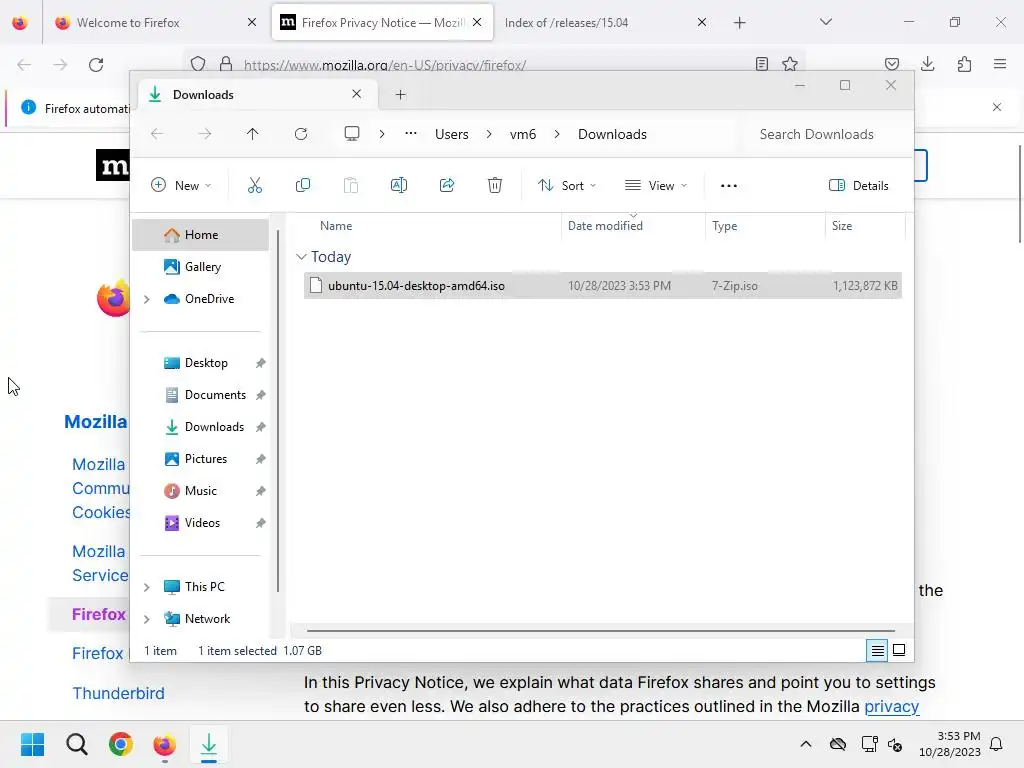
Task: Open the New item dropdown
Action: click(181, 185)
